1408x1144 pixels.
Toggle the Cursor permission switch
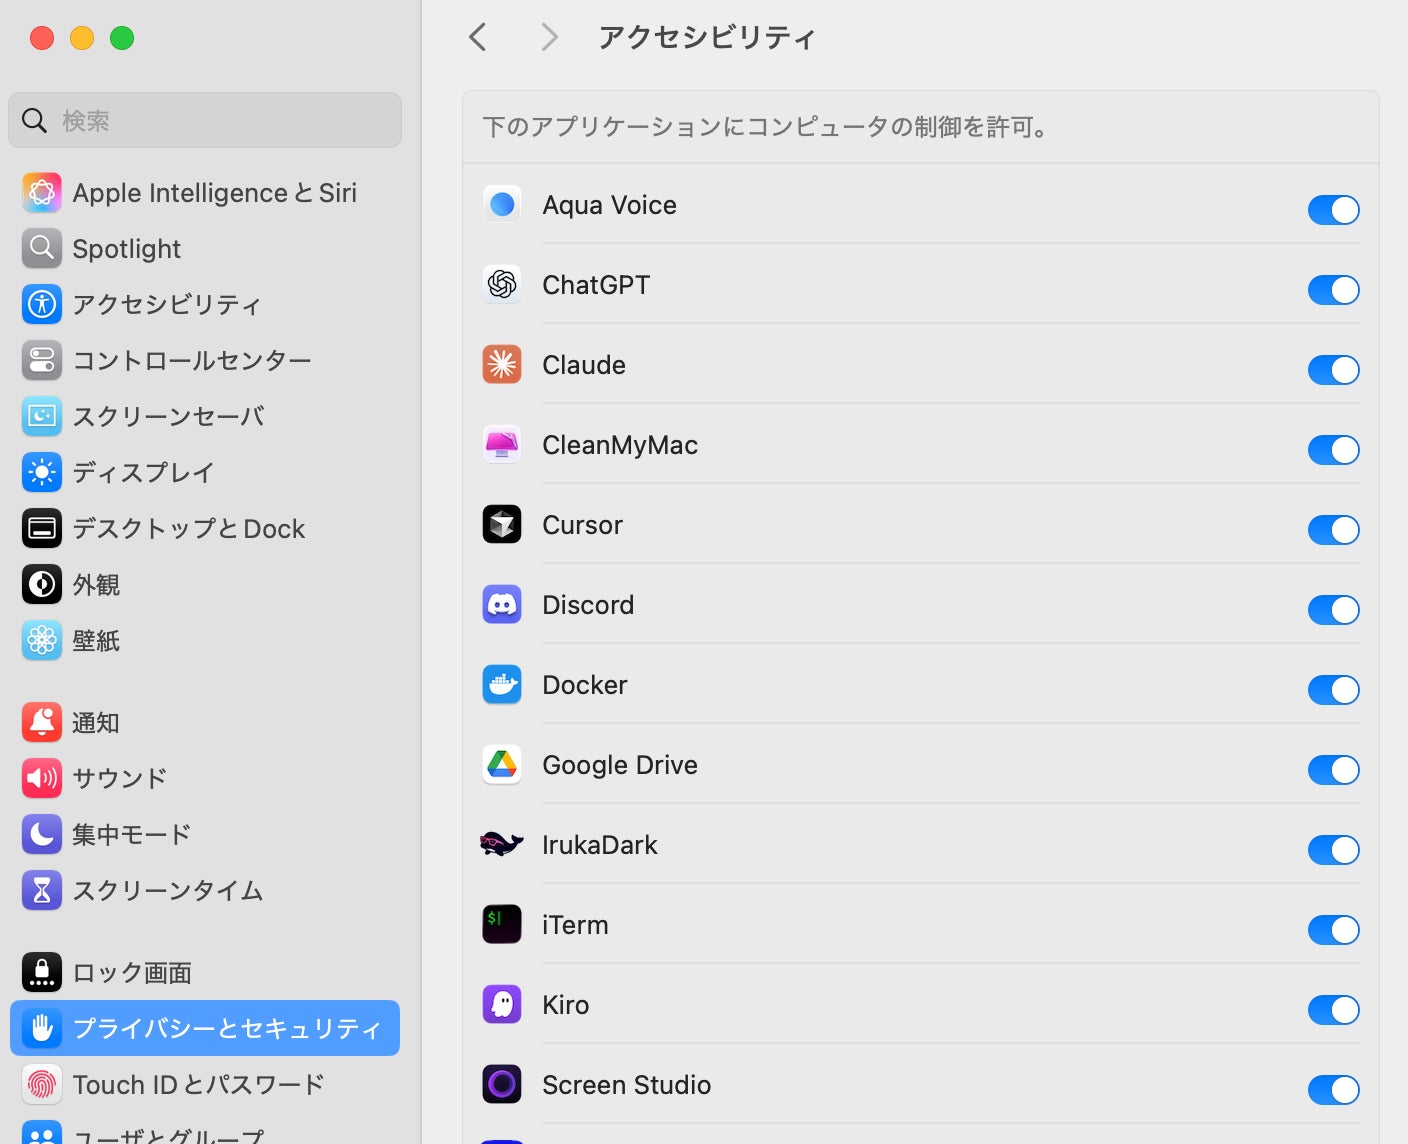pos(1334,530)
